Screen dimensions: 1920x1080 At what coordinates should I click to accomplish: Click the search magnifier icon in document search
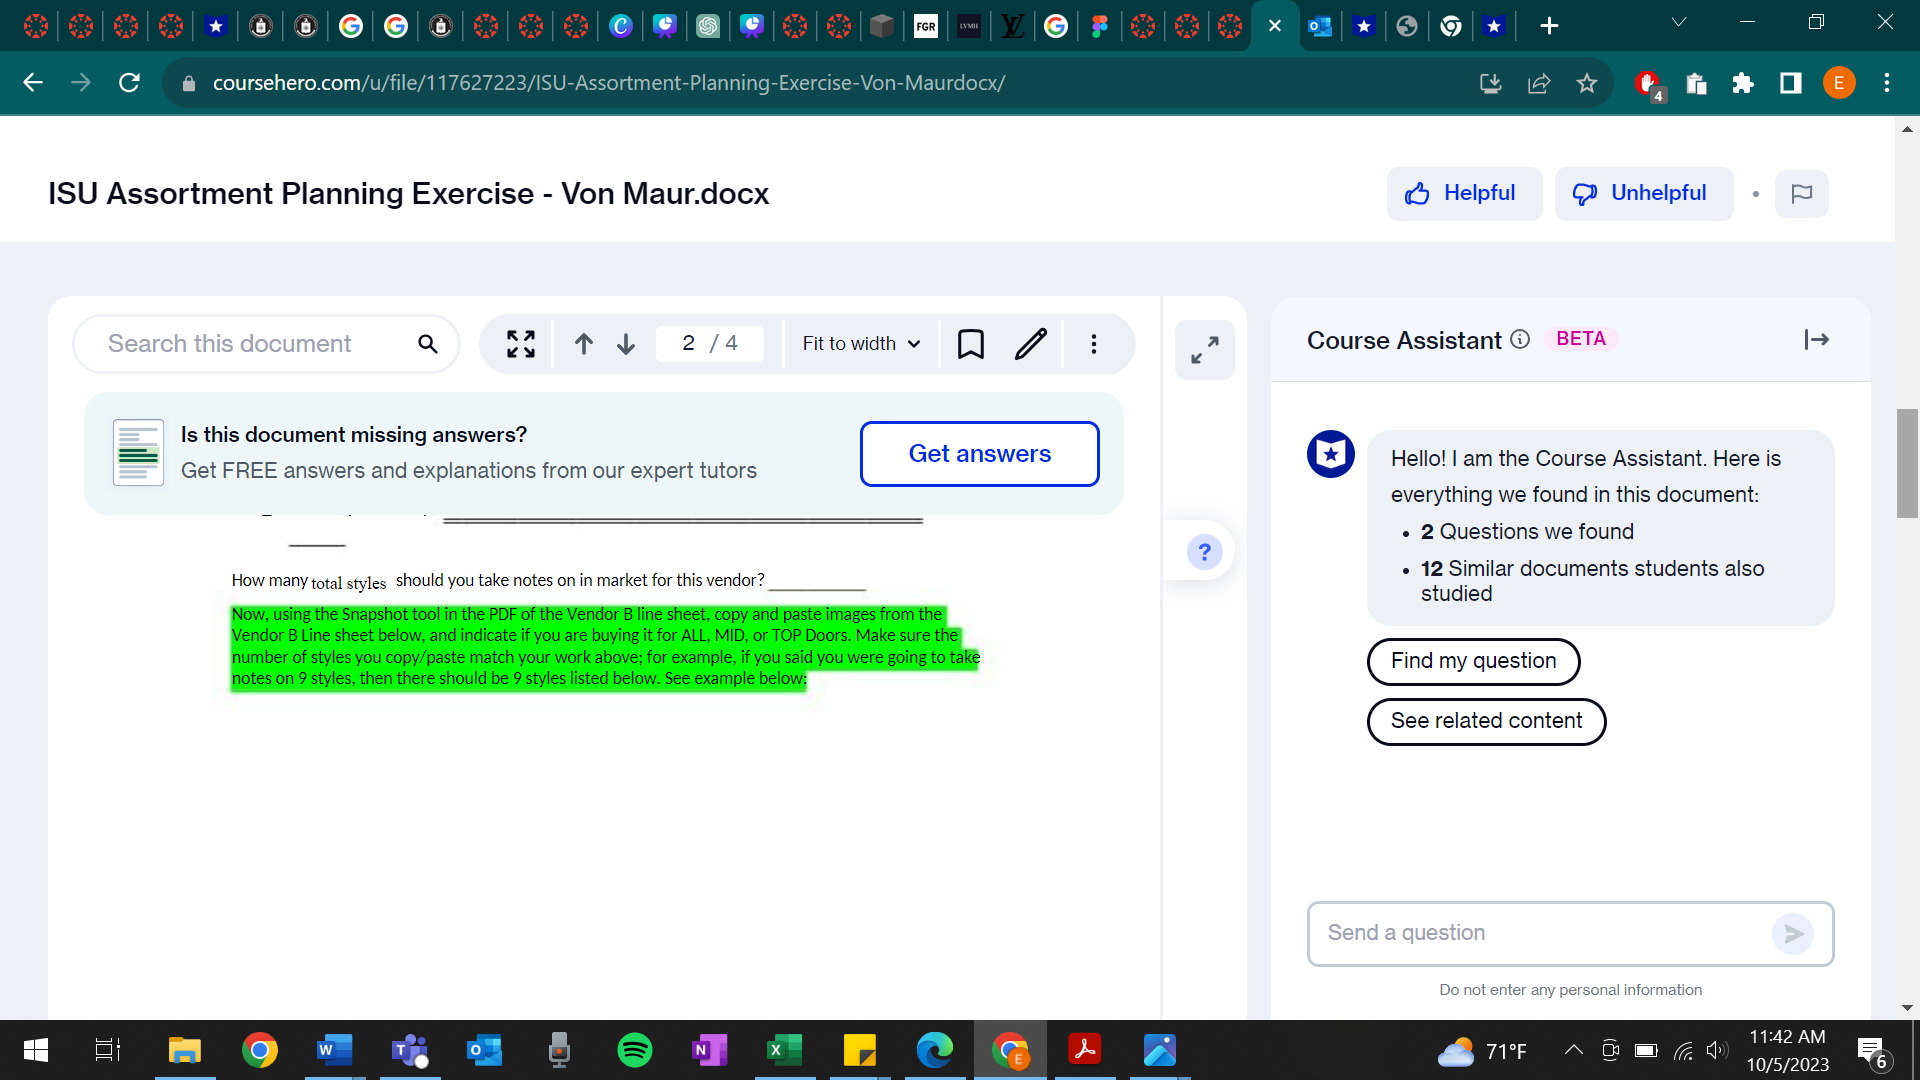pos(427,344)
